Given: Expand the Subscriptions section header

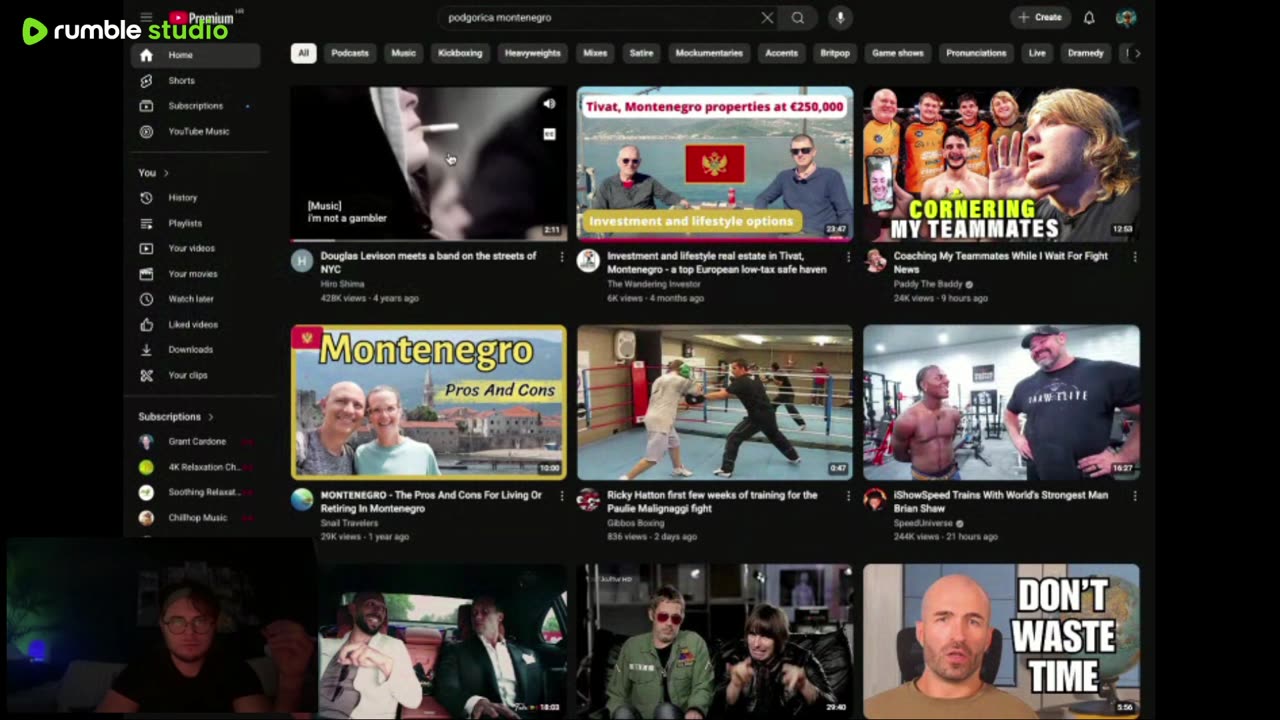Looking at the screenshot, I should [176, 416].
